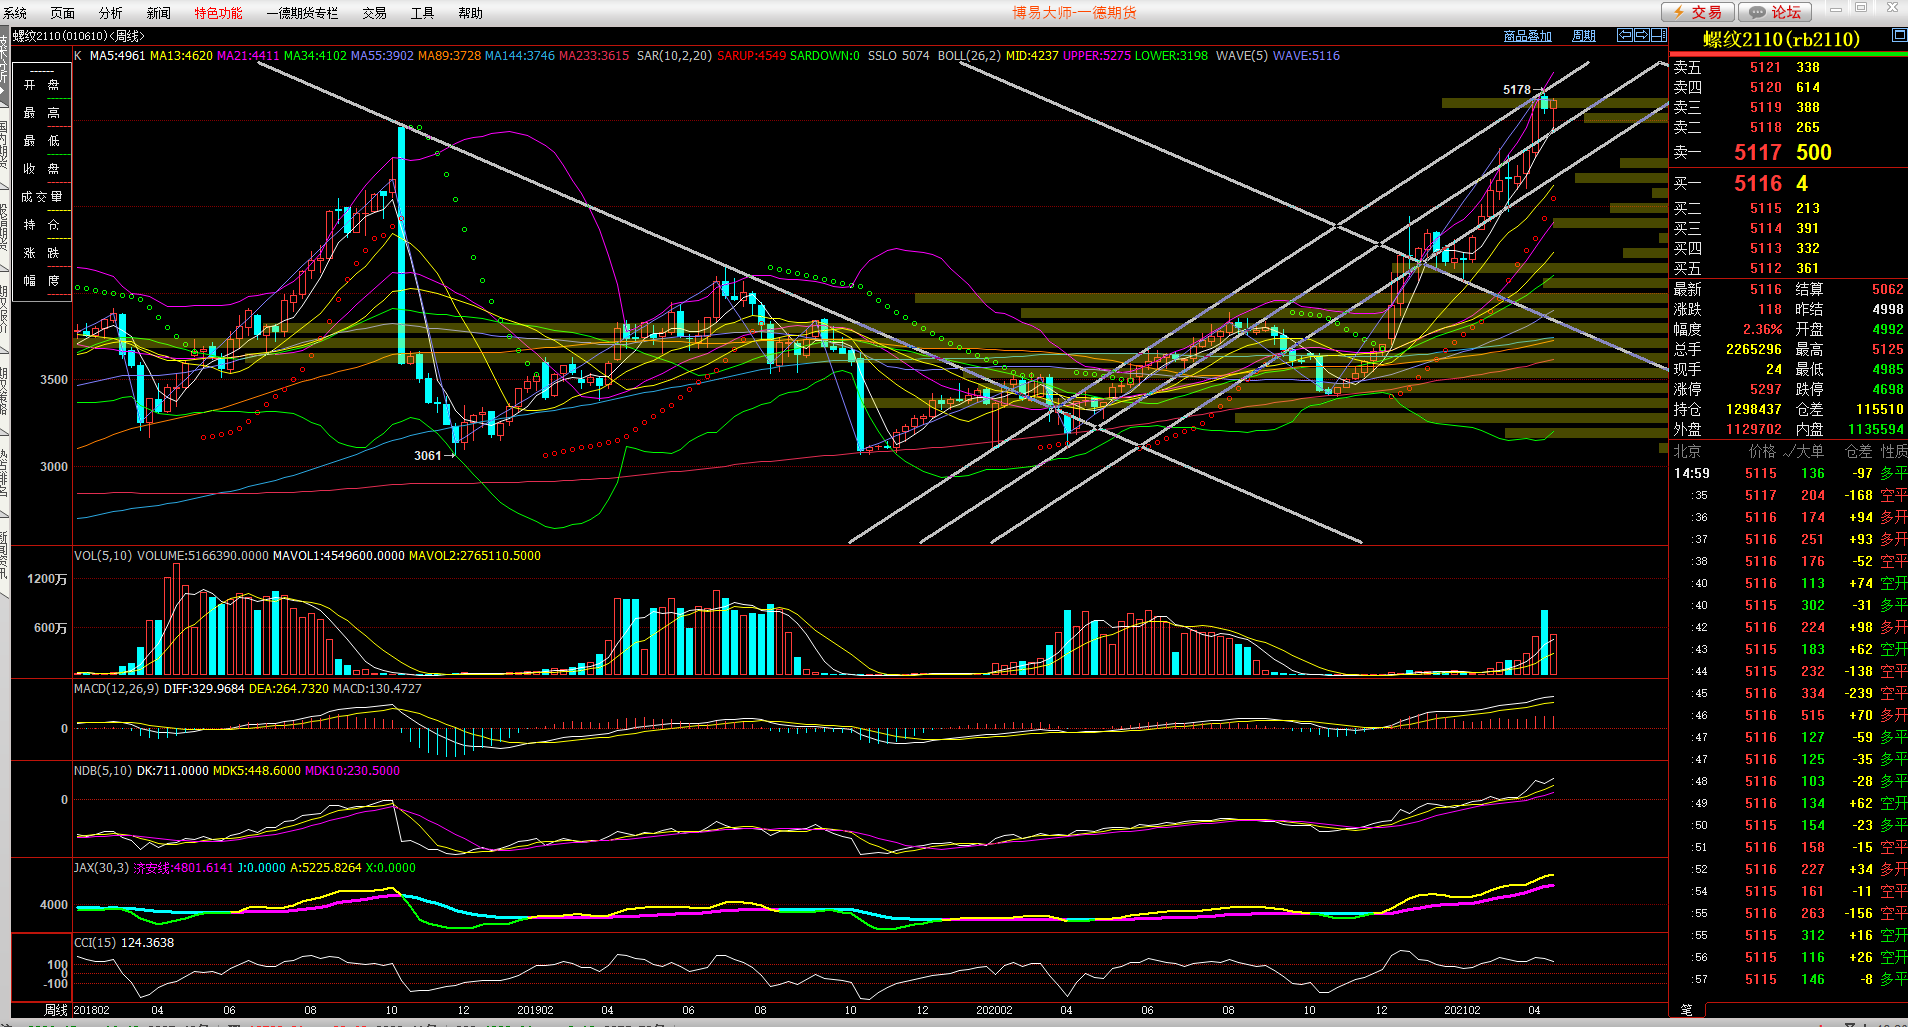
Task: Click the red-green buy/sell ratio bar
Action: 1788,54
